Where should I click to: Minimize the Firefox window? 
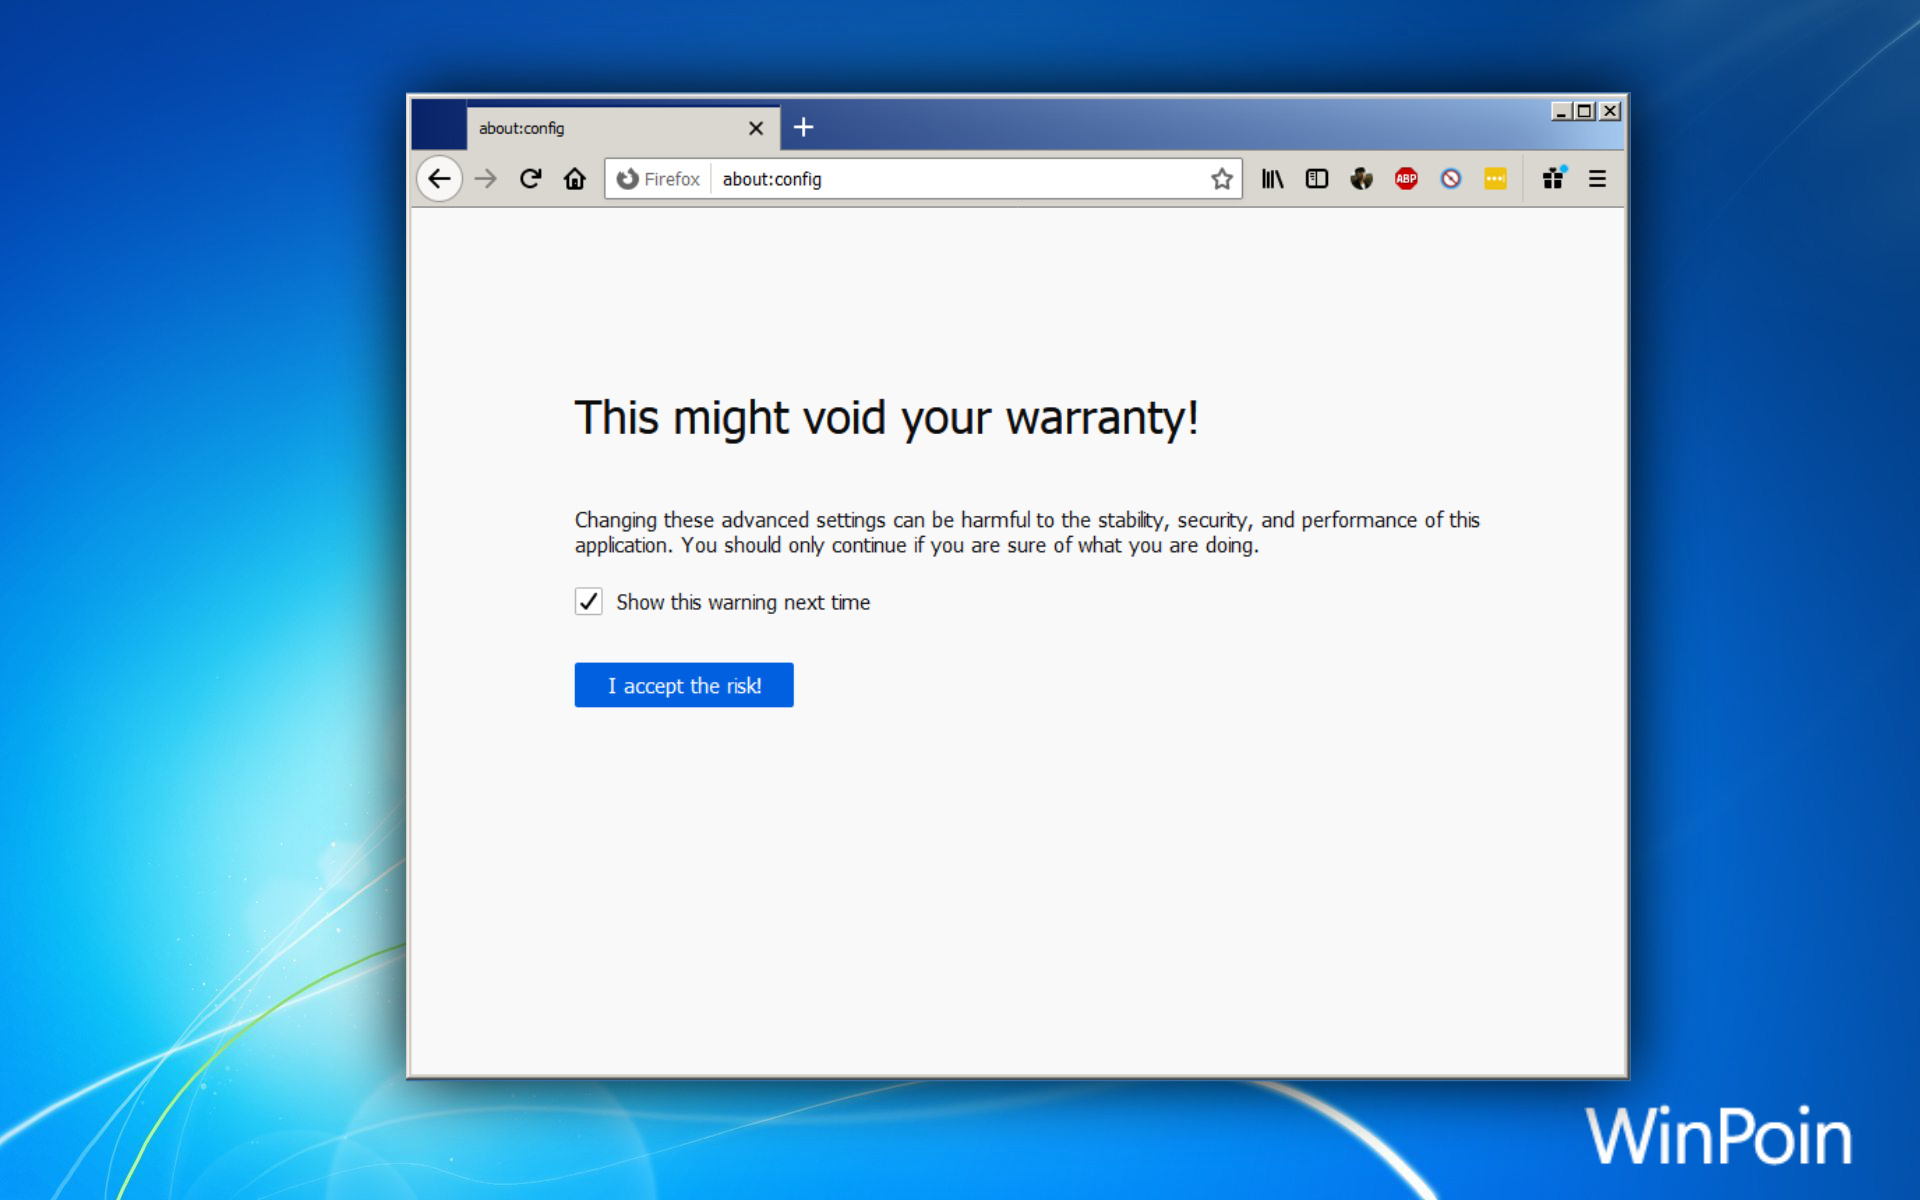[x=1561, y=111]
